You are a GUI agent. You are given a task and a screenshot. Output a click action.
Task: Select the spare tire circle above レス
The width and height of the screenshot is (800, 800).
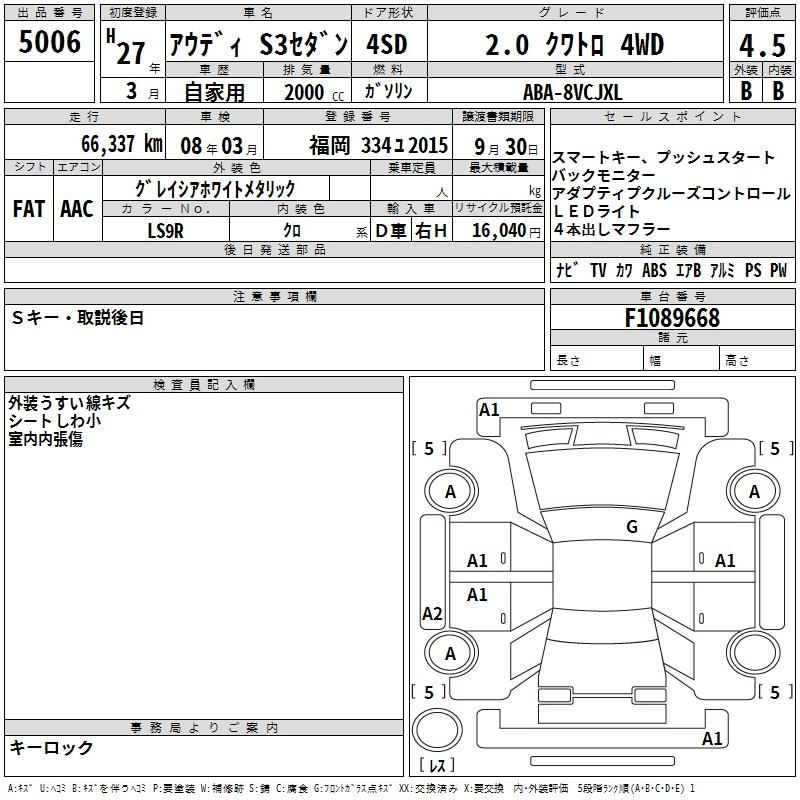(x=437, y=730)
